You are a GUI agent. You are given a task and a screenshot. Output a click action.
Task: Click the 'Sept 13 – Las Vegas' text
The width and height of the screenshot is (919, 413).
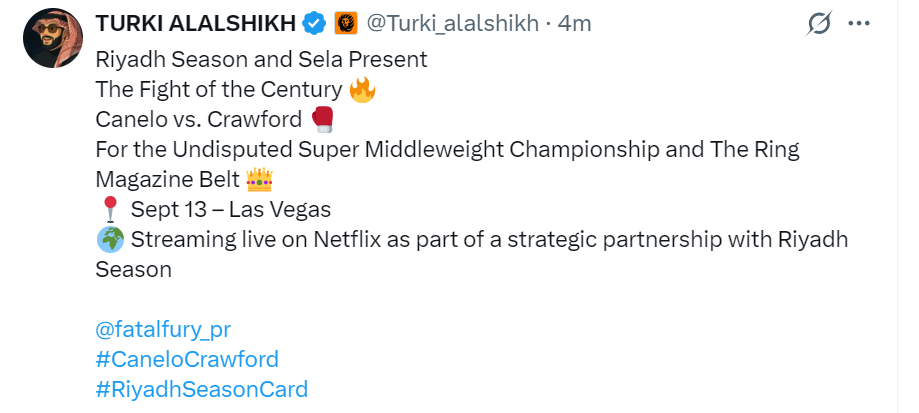[x=231, y=210]
